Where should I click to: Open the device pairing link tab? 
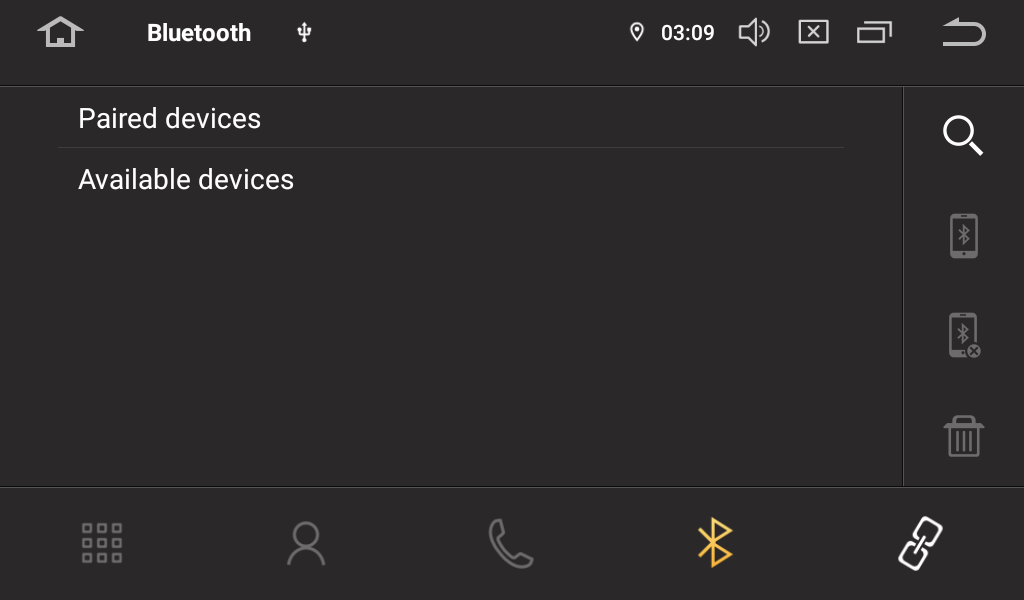[x=920, y=543]
